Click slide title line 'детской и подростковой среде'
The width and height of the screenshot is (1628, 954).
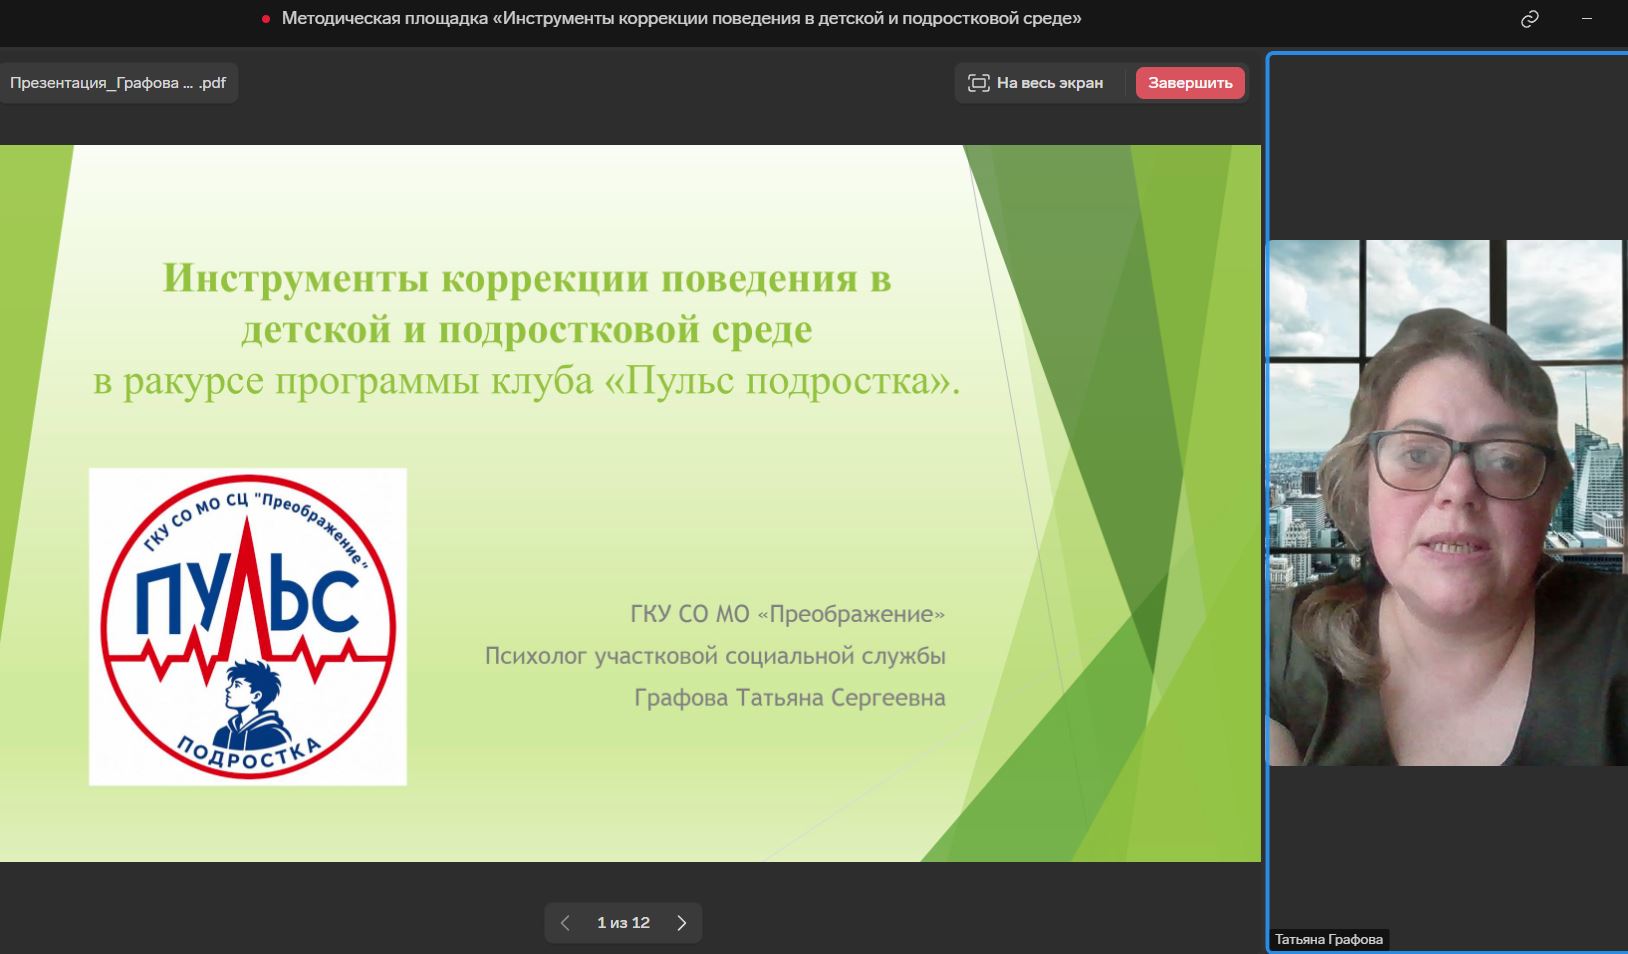coord(527,329)
